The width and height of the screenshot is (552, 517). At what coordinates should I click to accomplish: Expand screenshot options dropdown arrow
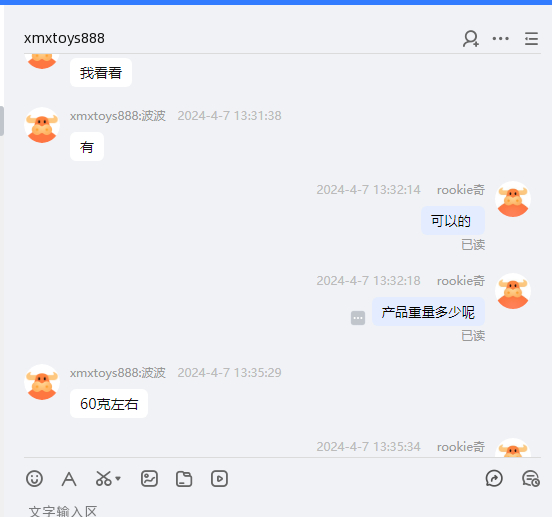(x=118, y=479)
